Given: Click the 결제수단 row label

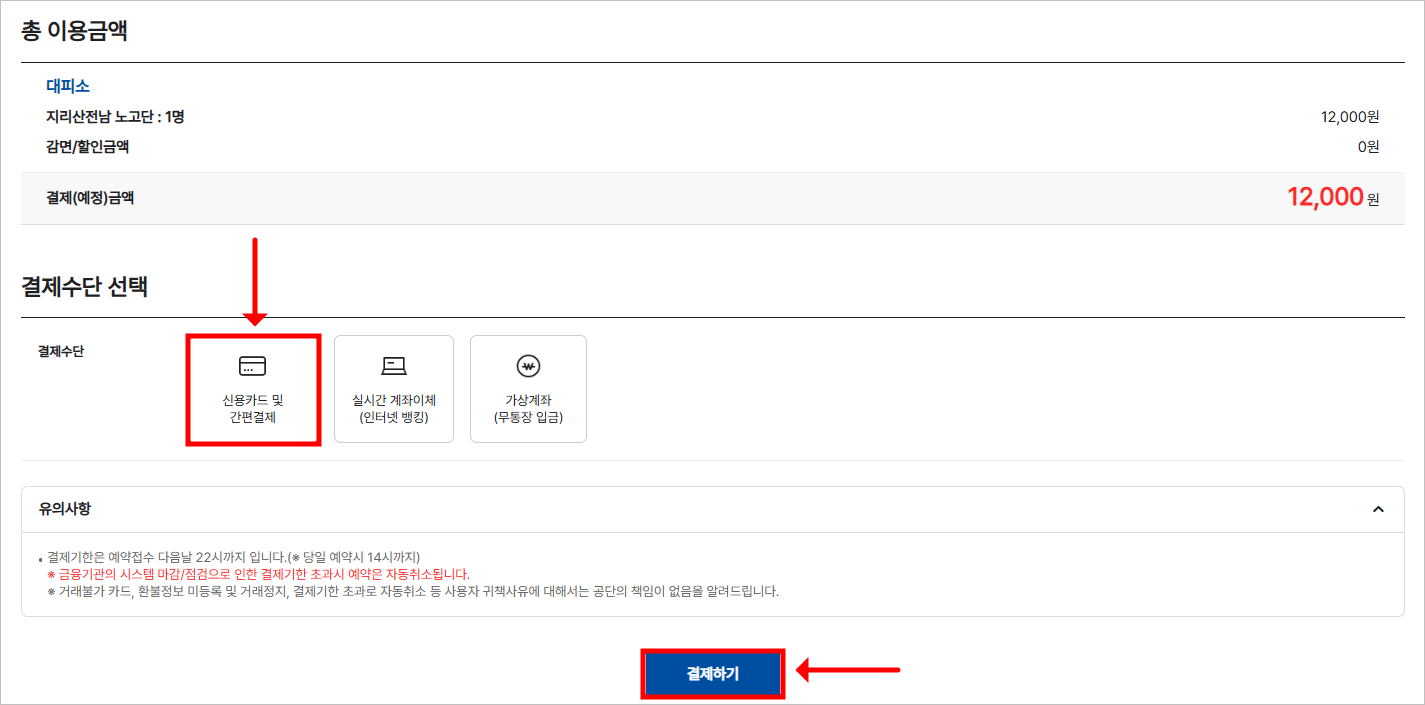Looking at the screenshot, I should point(61,351).
